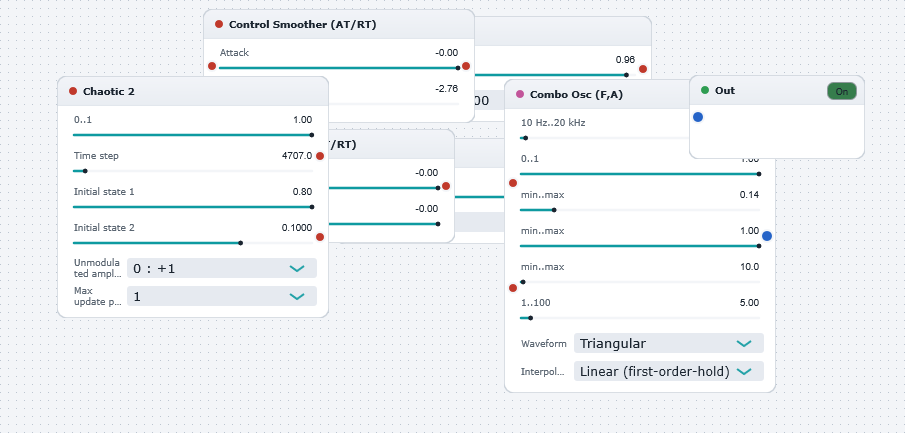The height and width of the screenshot is (433, 905).
Task: Select the Combo Osc (F,A) node title
Action: click(x=576, y=94)
